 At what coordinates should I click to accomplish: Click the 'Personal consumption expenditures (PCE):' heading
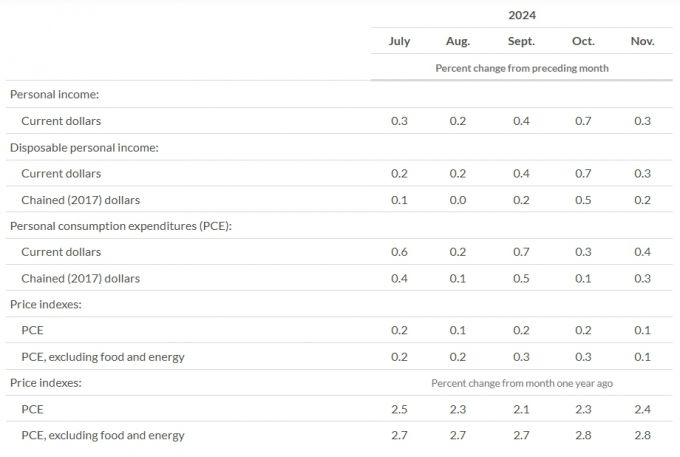coord(121,226)
